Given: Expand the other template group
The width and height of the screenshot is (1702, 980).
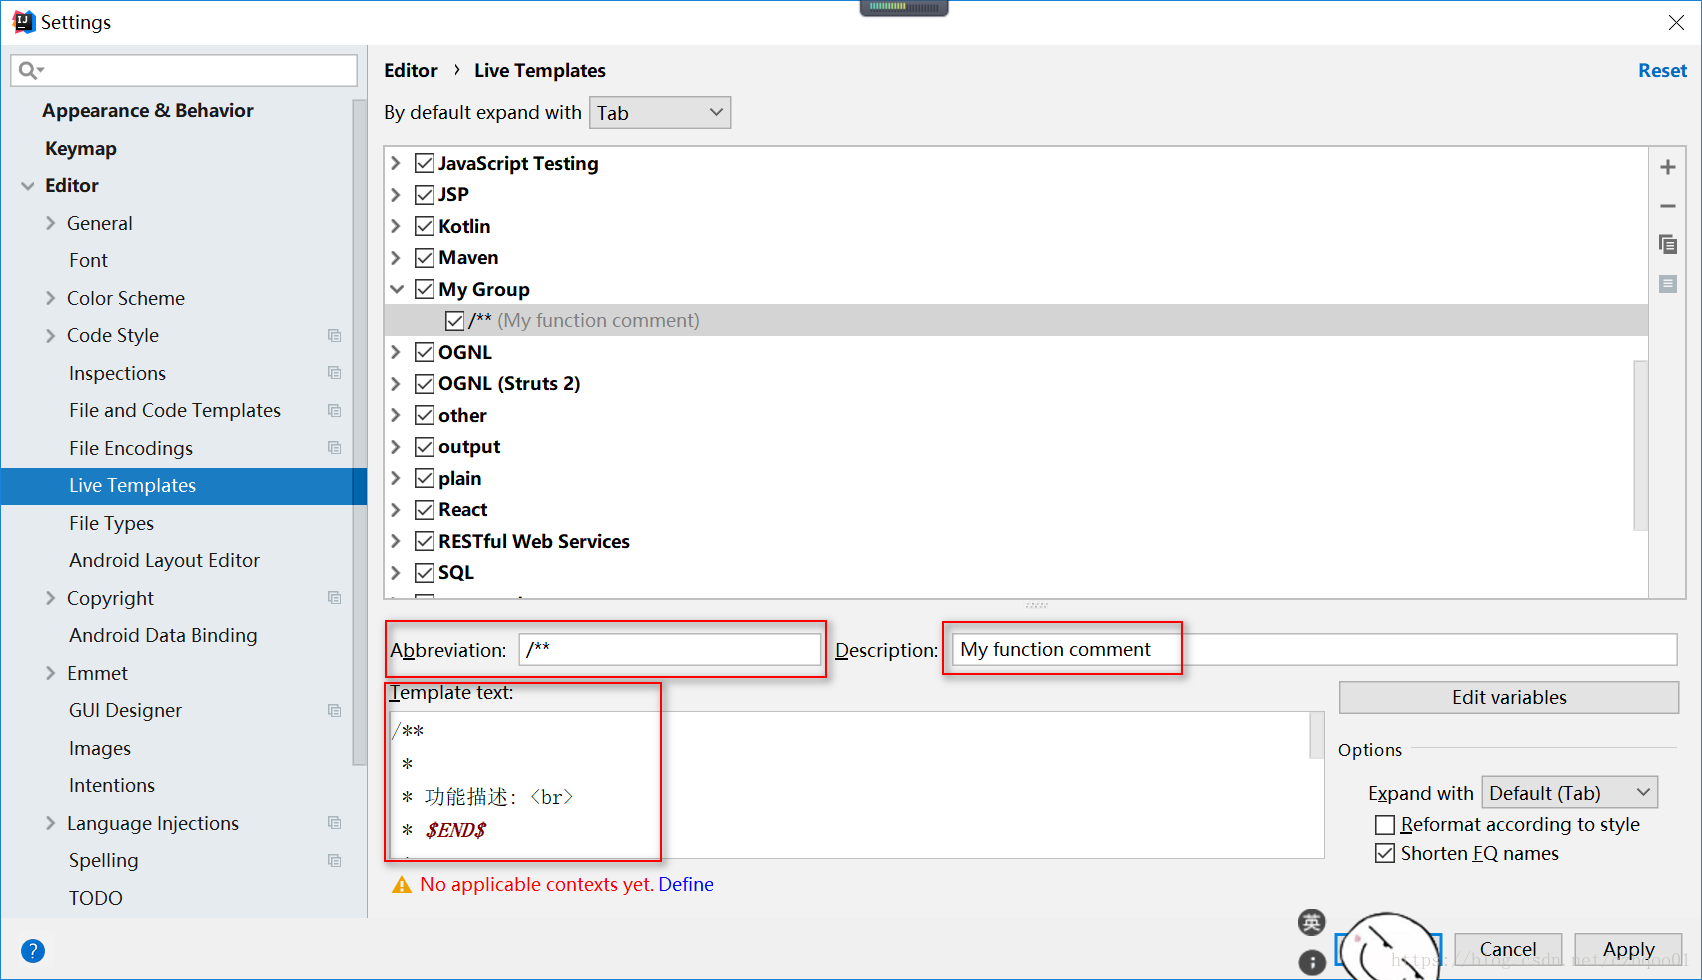Looking at the screenshot, I should 397,415.
